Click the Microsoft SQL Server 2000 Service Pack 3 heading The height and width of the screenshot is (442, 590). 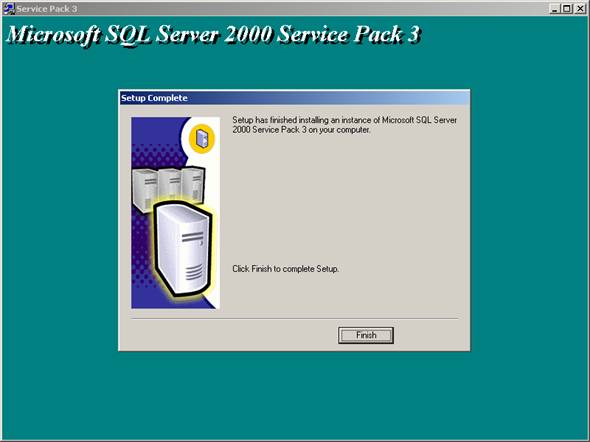(x=213, y=35)
